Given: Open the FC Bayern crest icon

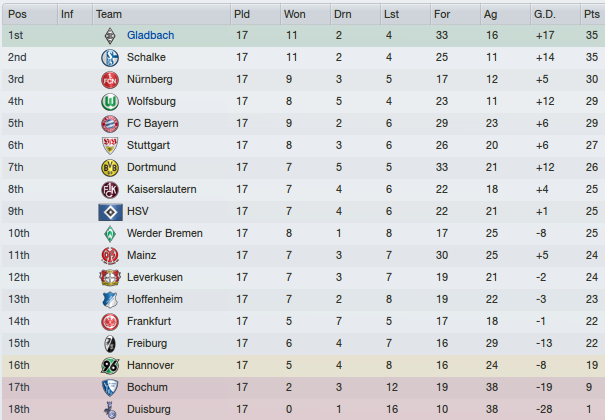Looking at the screenshot, I should 110,124.
